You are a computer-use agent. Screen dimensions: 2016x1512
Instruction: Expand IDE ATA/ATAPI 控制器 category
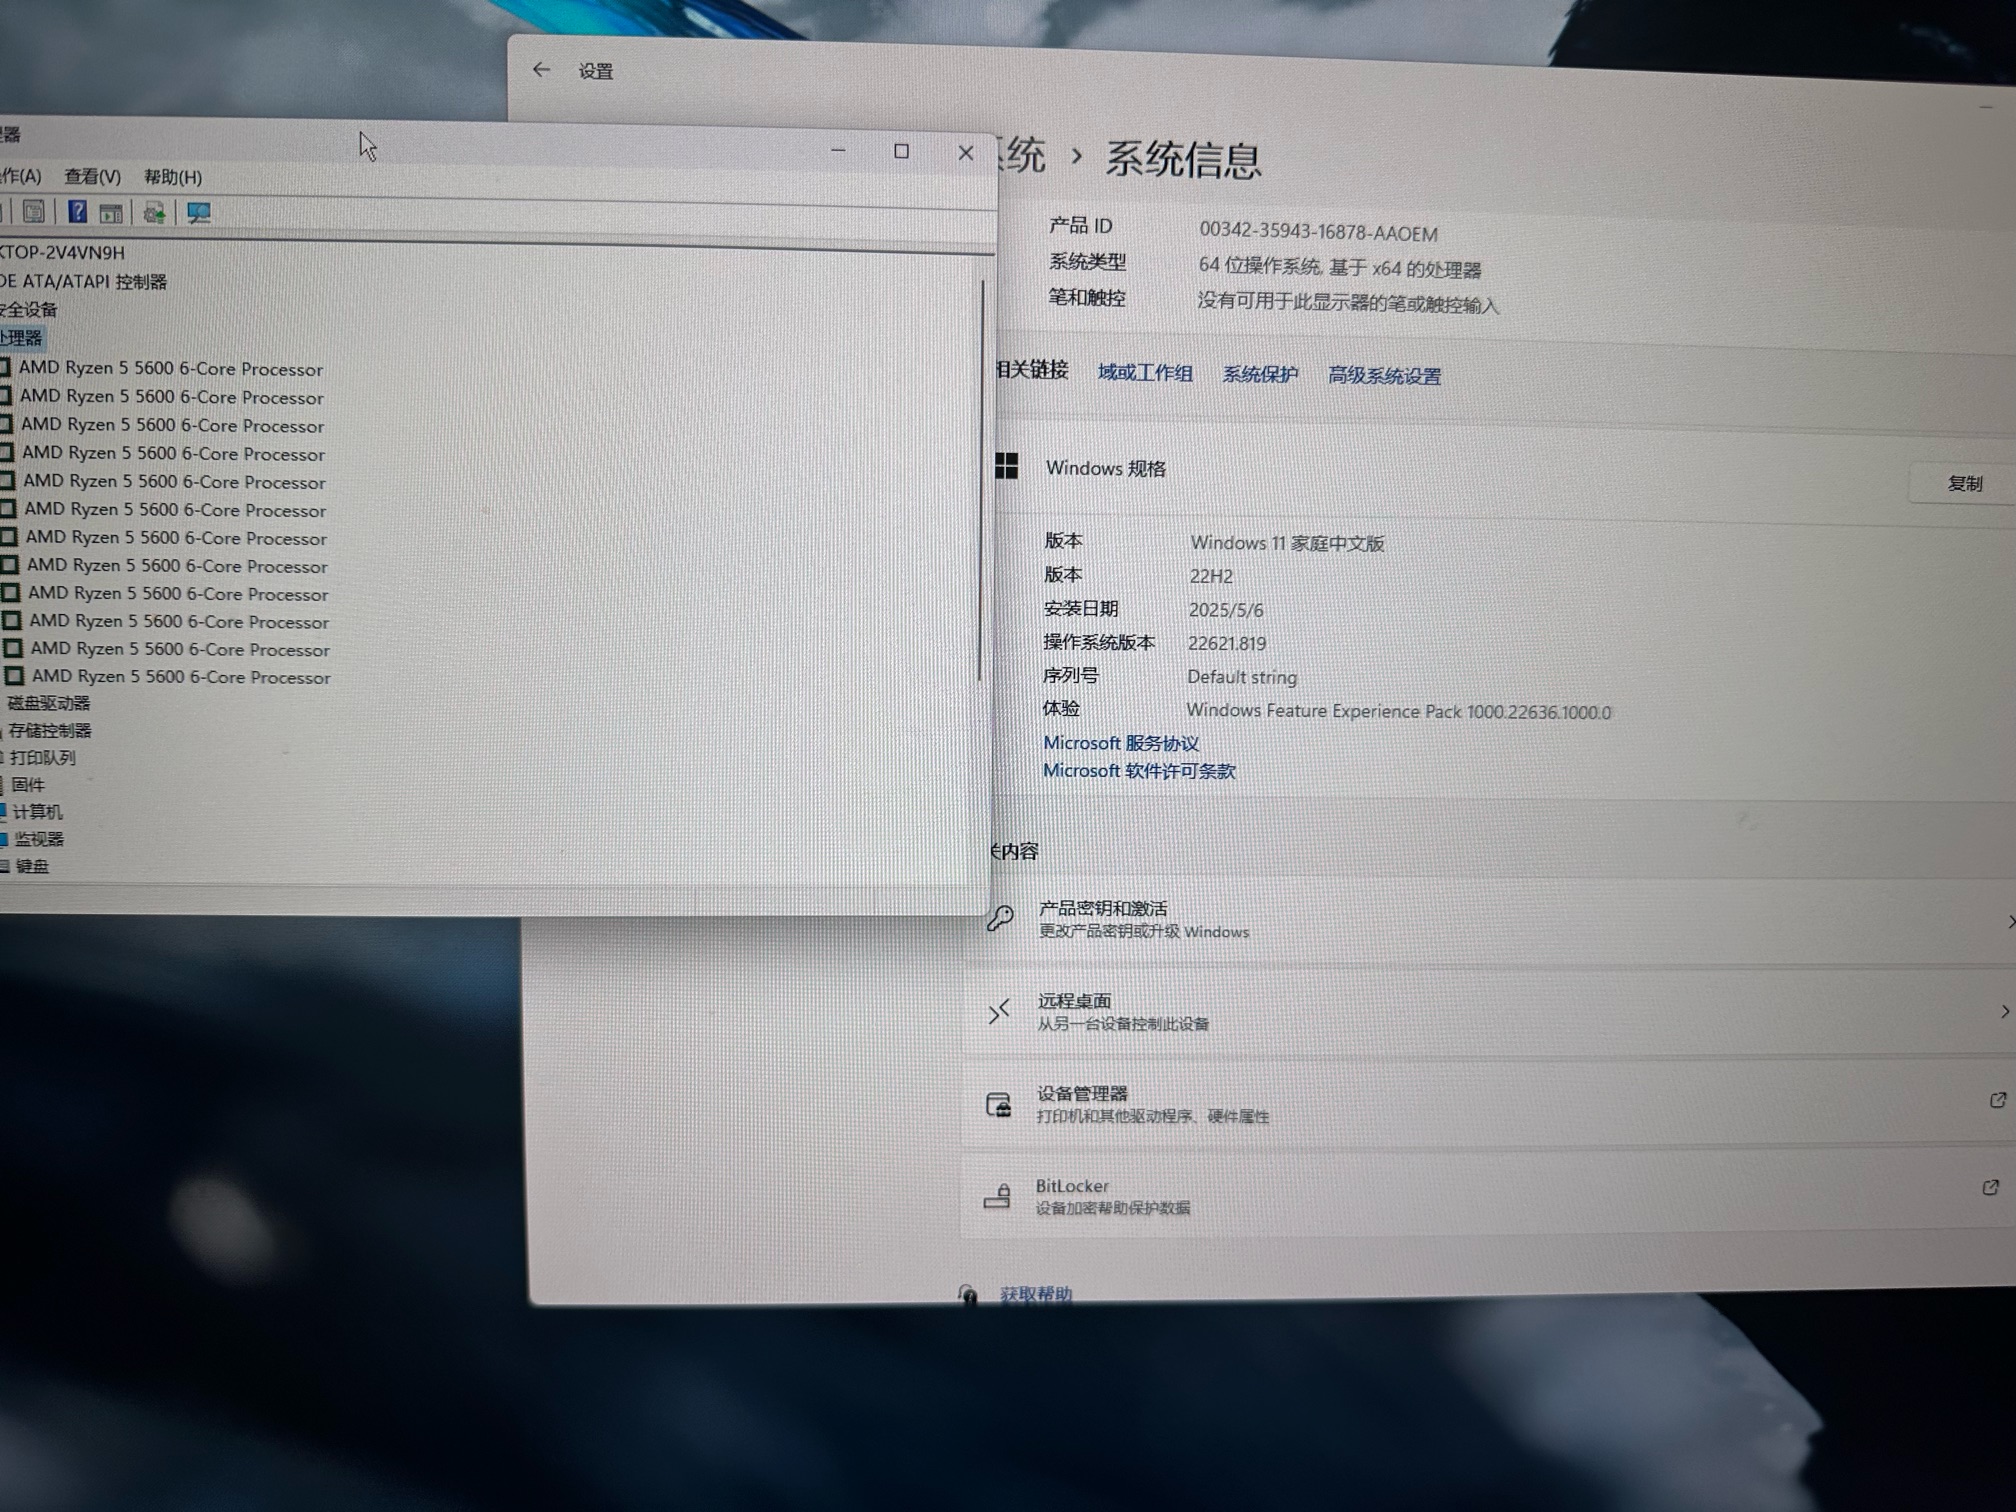click(x=83, y=282)
